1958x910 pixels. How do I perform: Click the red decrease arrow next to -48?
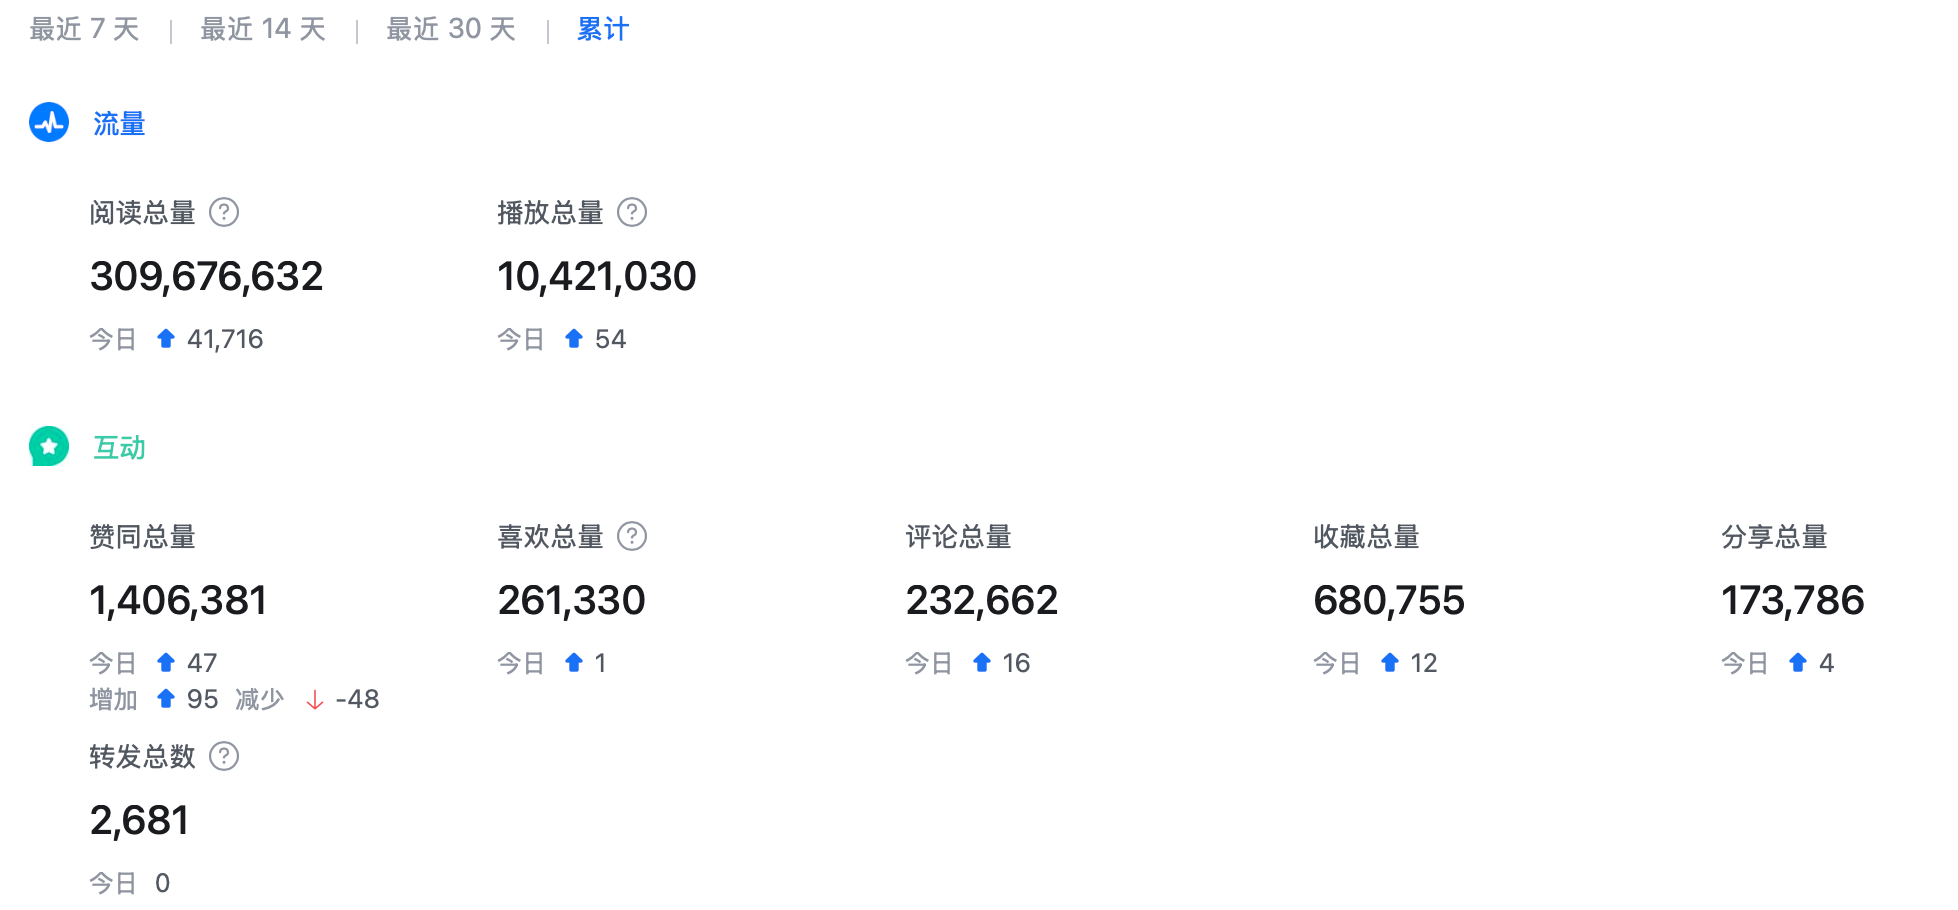coord(315,700)
